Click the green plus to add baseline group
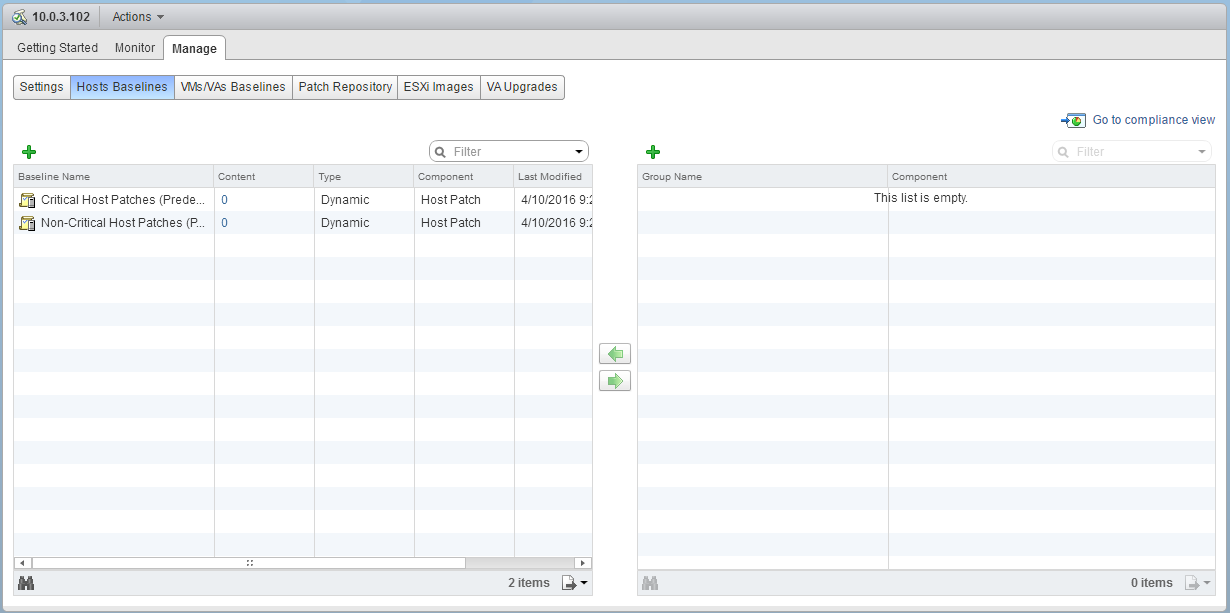Image resolution: width=1230 pixels, height=613 pixels. point(653,151)
